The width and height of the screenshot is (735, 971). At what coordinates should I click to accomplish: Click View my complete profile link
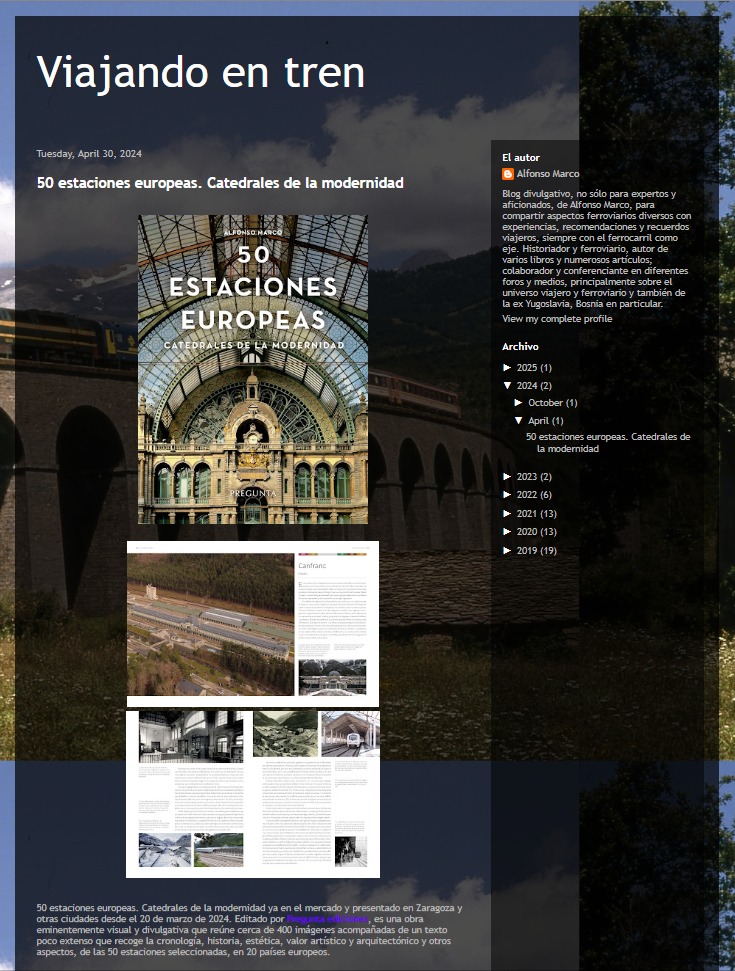click(x=556, y=318)
